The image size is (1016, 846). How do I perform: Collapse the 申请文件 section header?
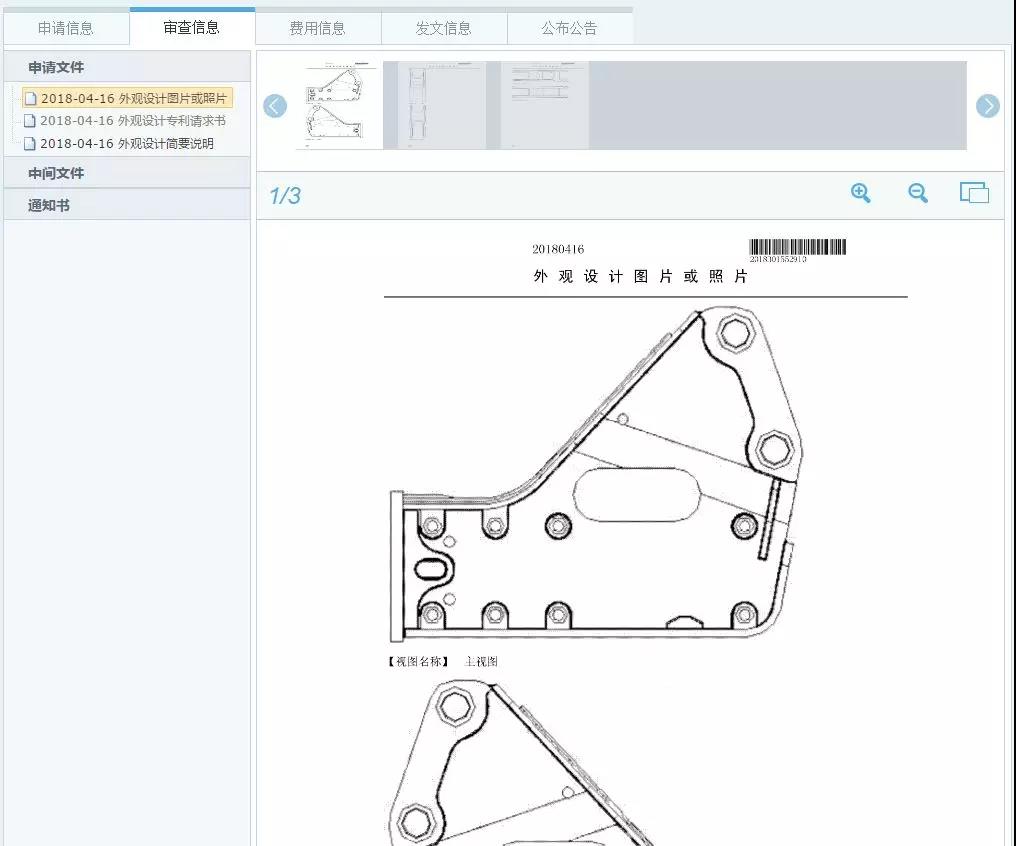click(x=127, y=67)
